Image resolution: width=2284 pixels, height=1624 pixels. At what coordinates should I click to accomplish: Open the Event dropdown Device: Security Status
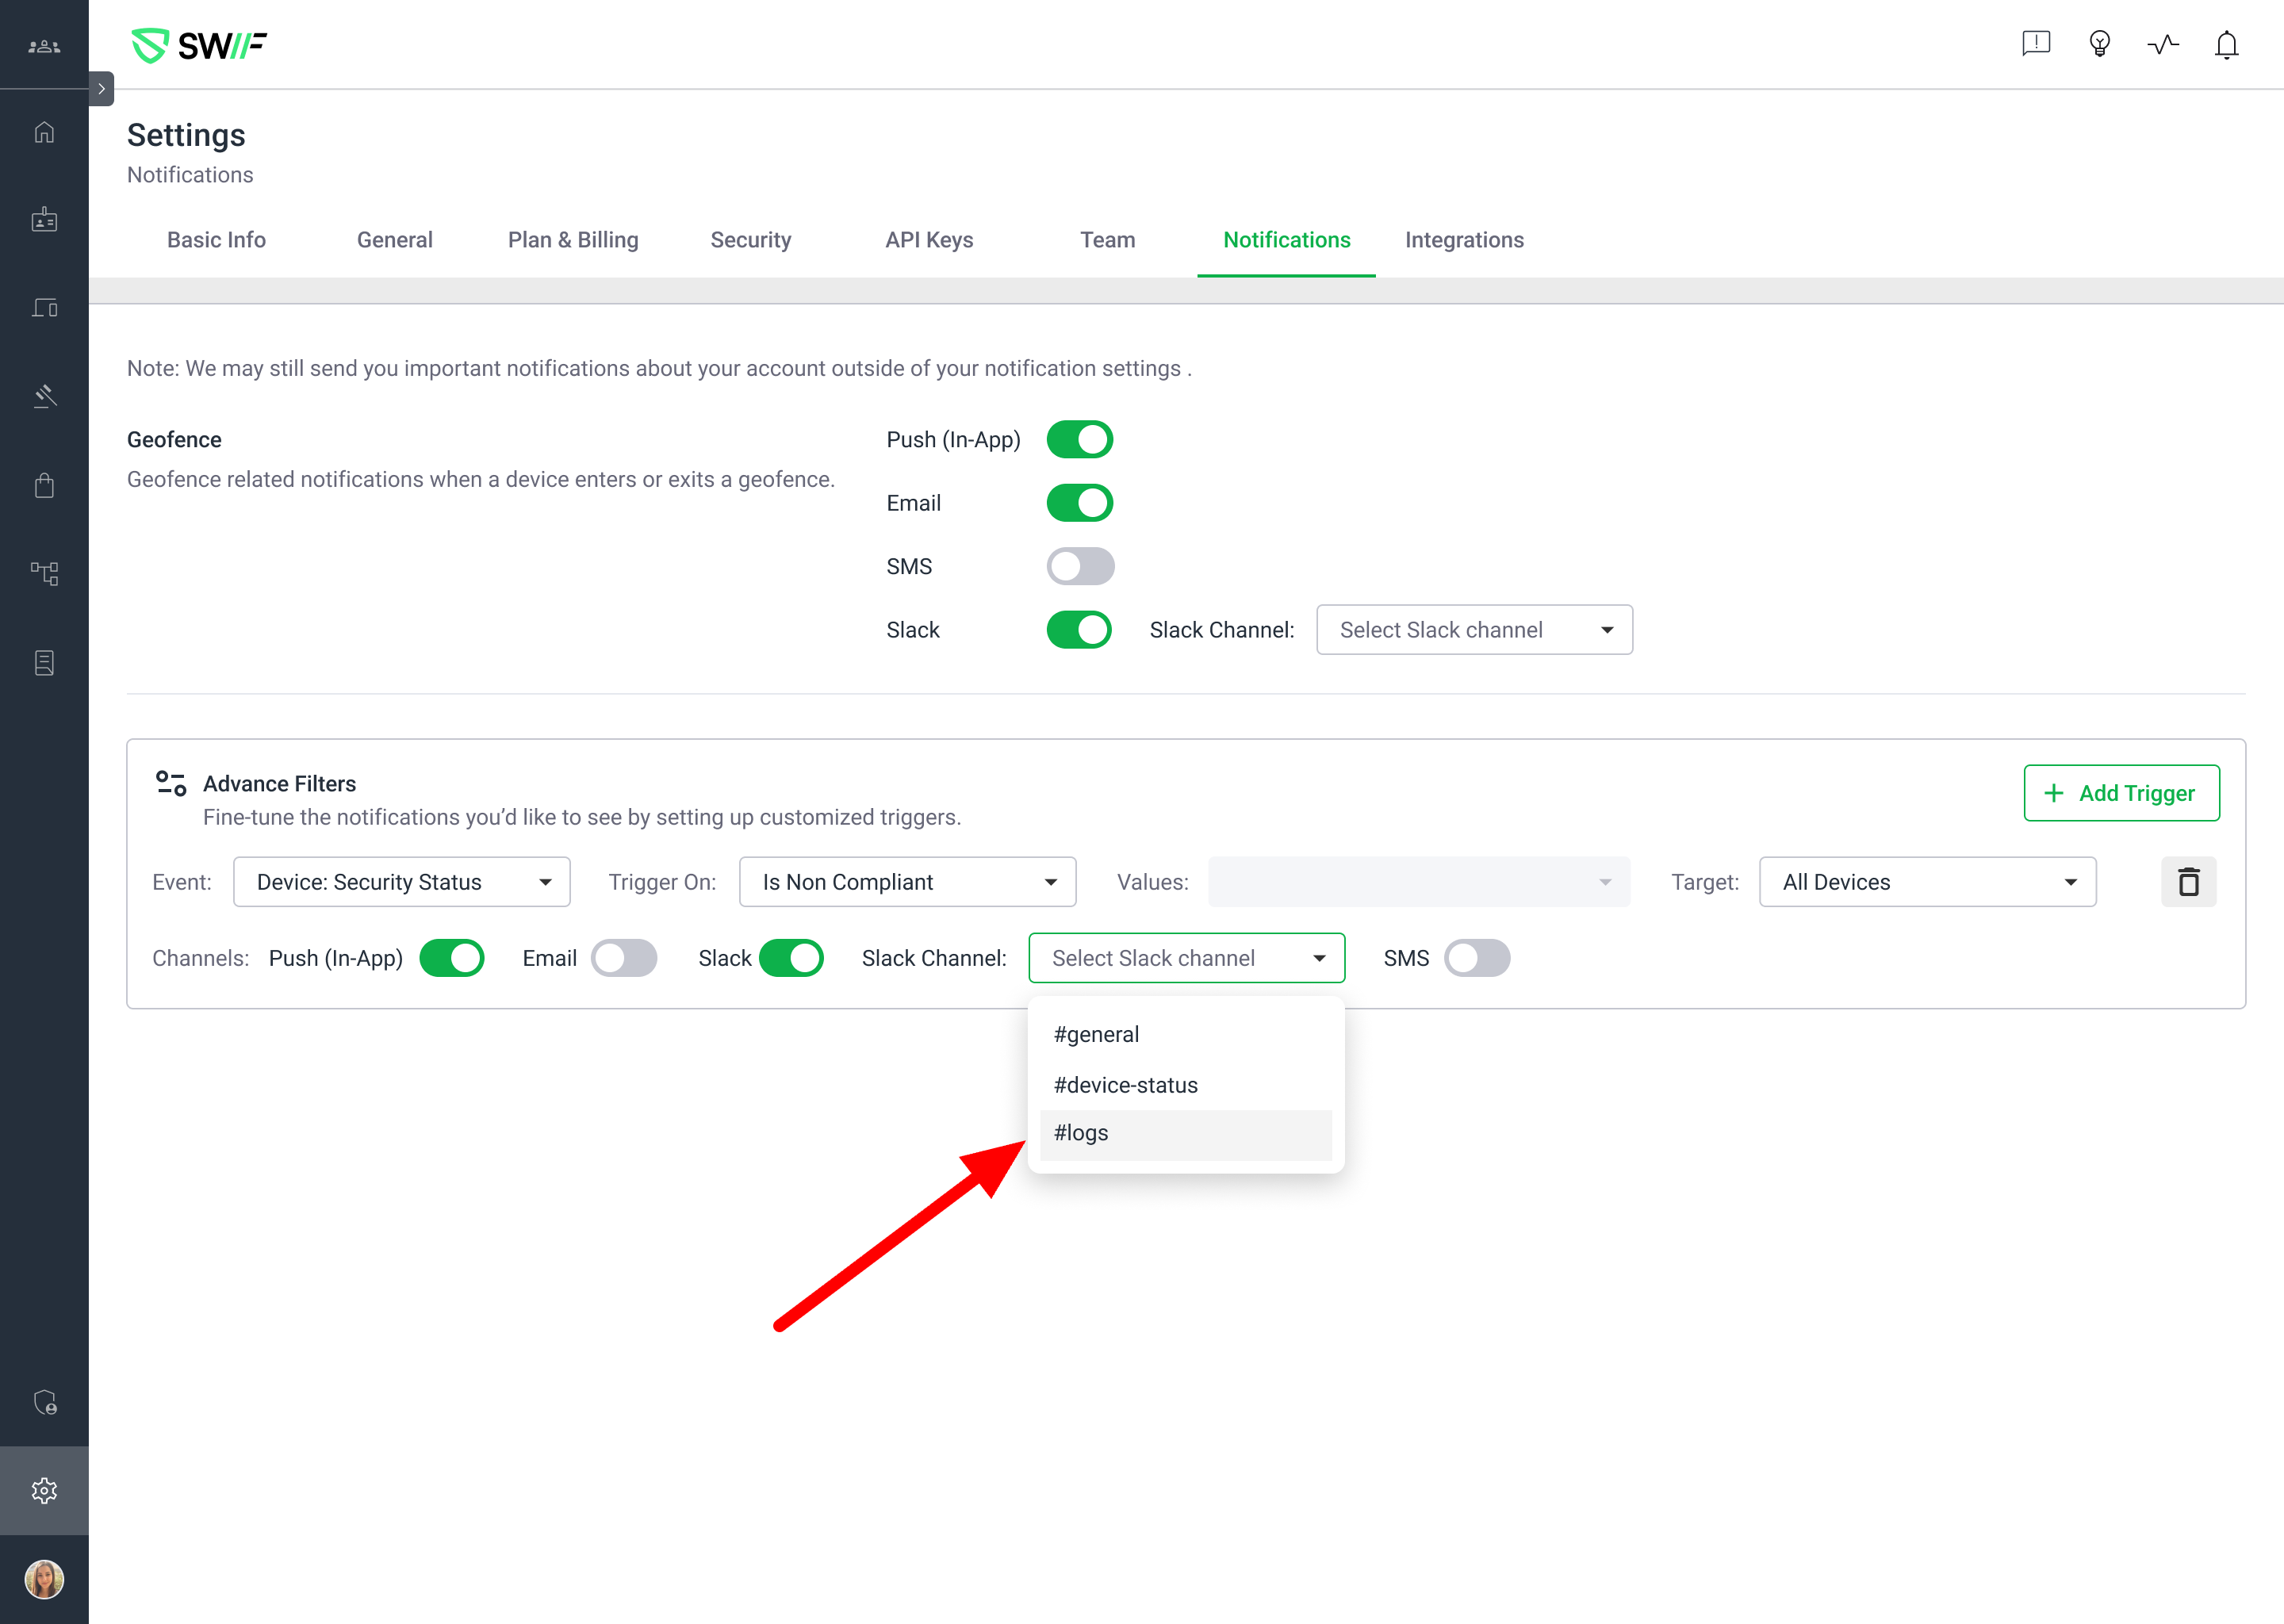(x=401, y=882)
